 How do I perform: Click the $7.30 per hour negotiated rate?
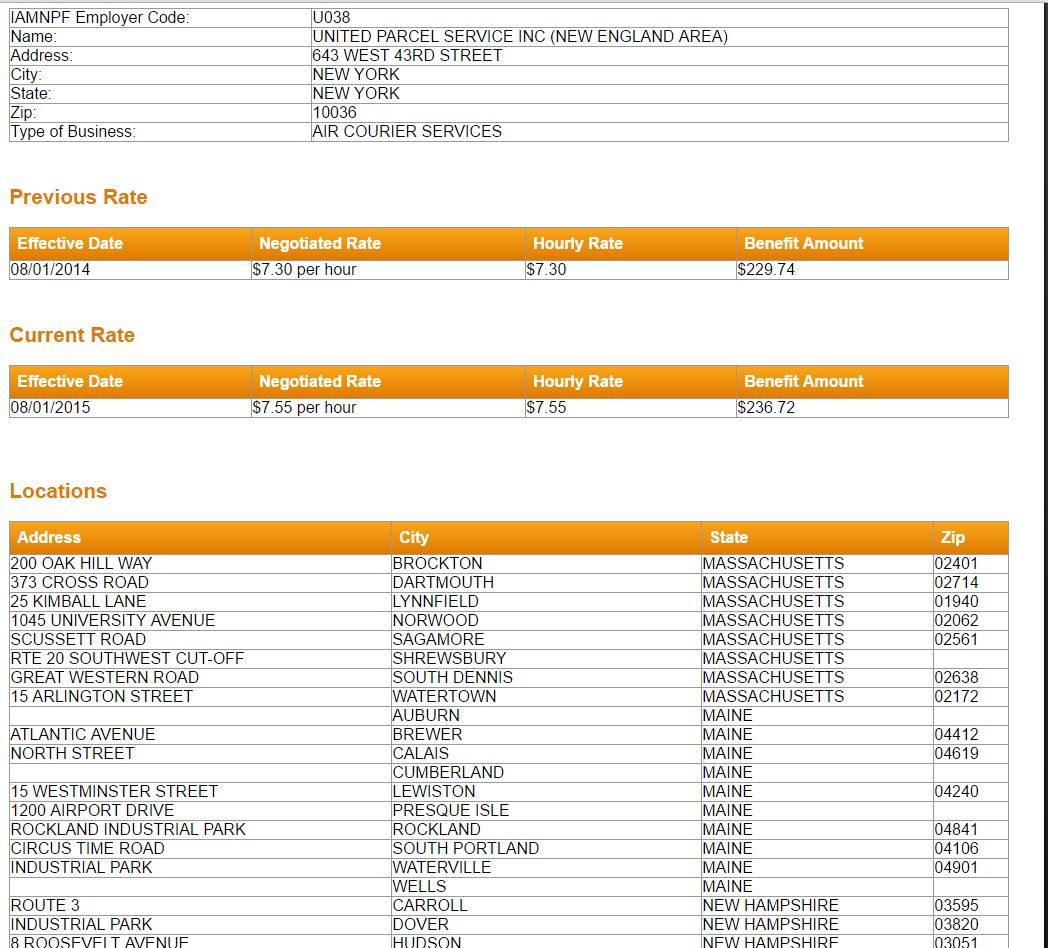tap(304, 269)
